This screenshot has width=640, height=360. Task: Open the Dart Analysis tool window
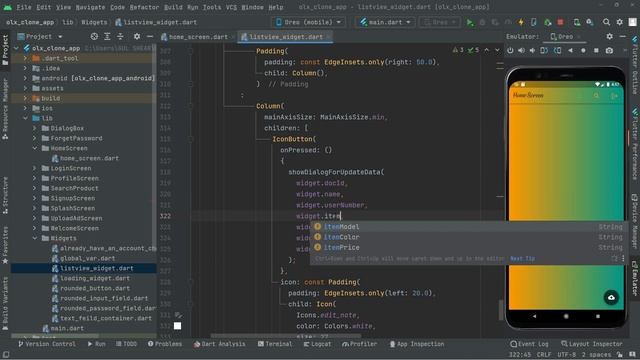[220, 344]
